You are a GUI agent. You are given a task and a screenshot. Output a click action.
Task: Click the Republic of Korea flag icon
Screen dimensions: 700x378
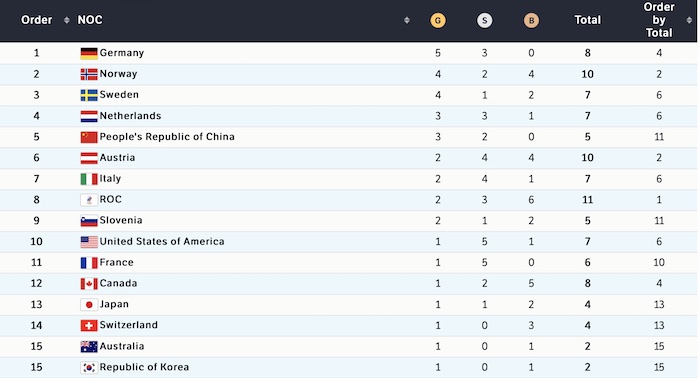(89, 367)
